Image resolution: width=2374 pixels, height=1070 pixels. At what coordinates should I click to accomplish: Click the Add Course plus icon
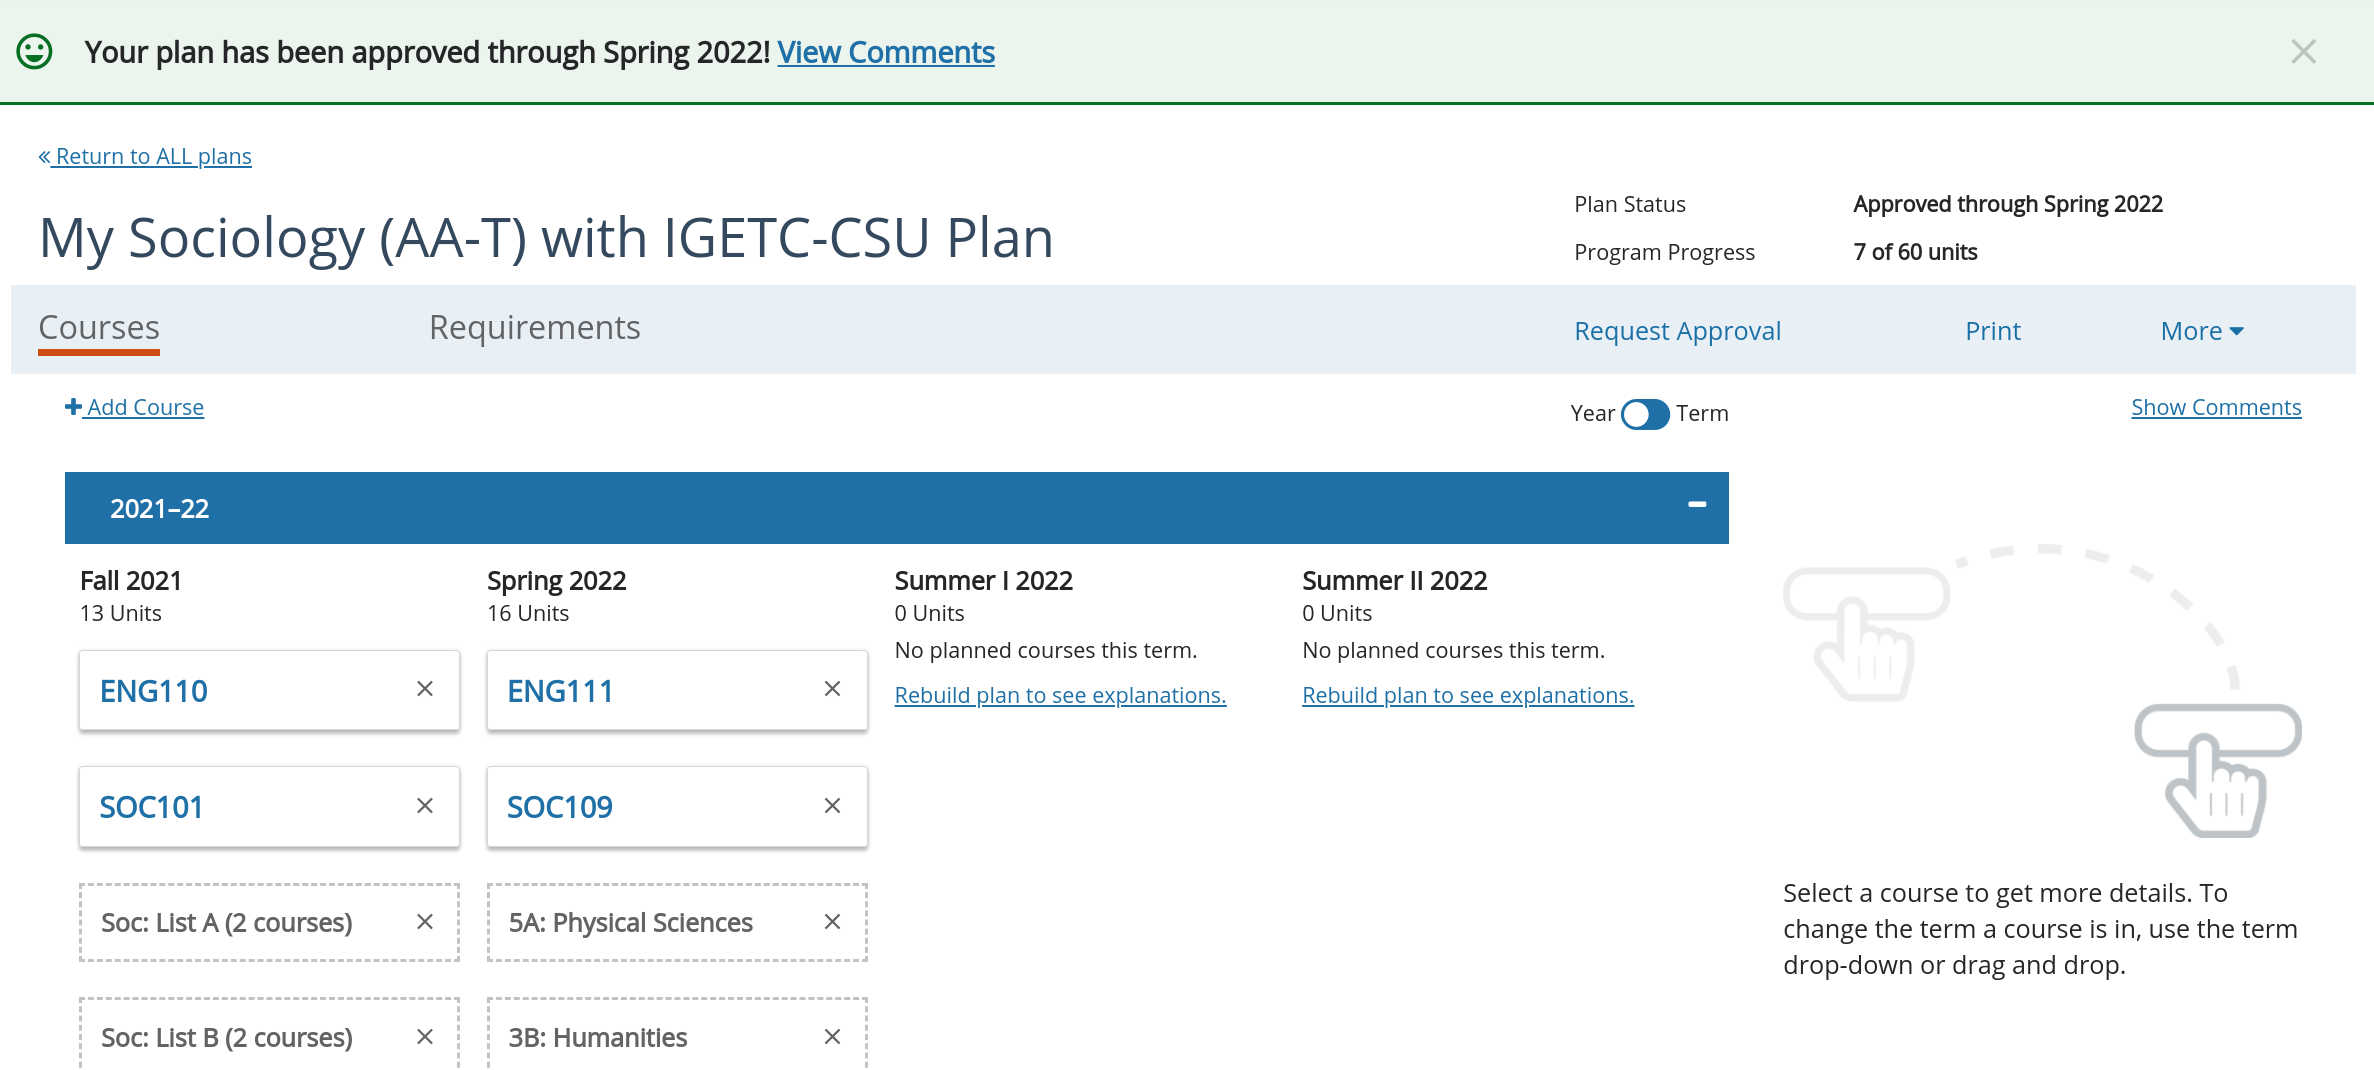click(x=74, y=406)
